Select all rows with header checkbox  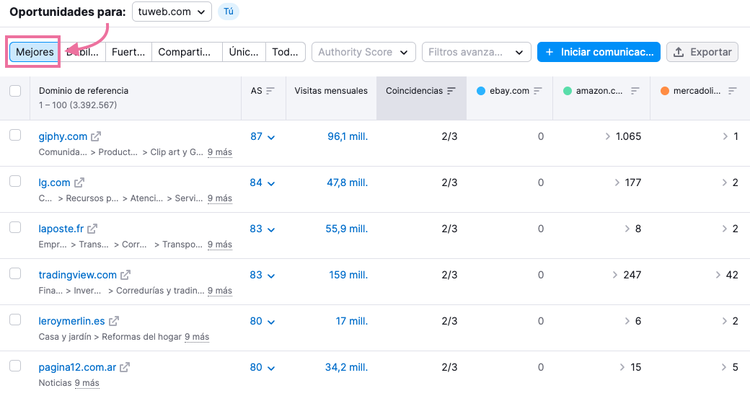click(x=15, y=91)
